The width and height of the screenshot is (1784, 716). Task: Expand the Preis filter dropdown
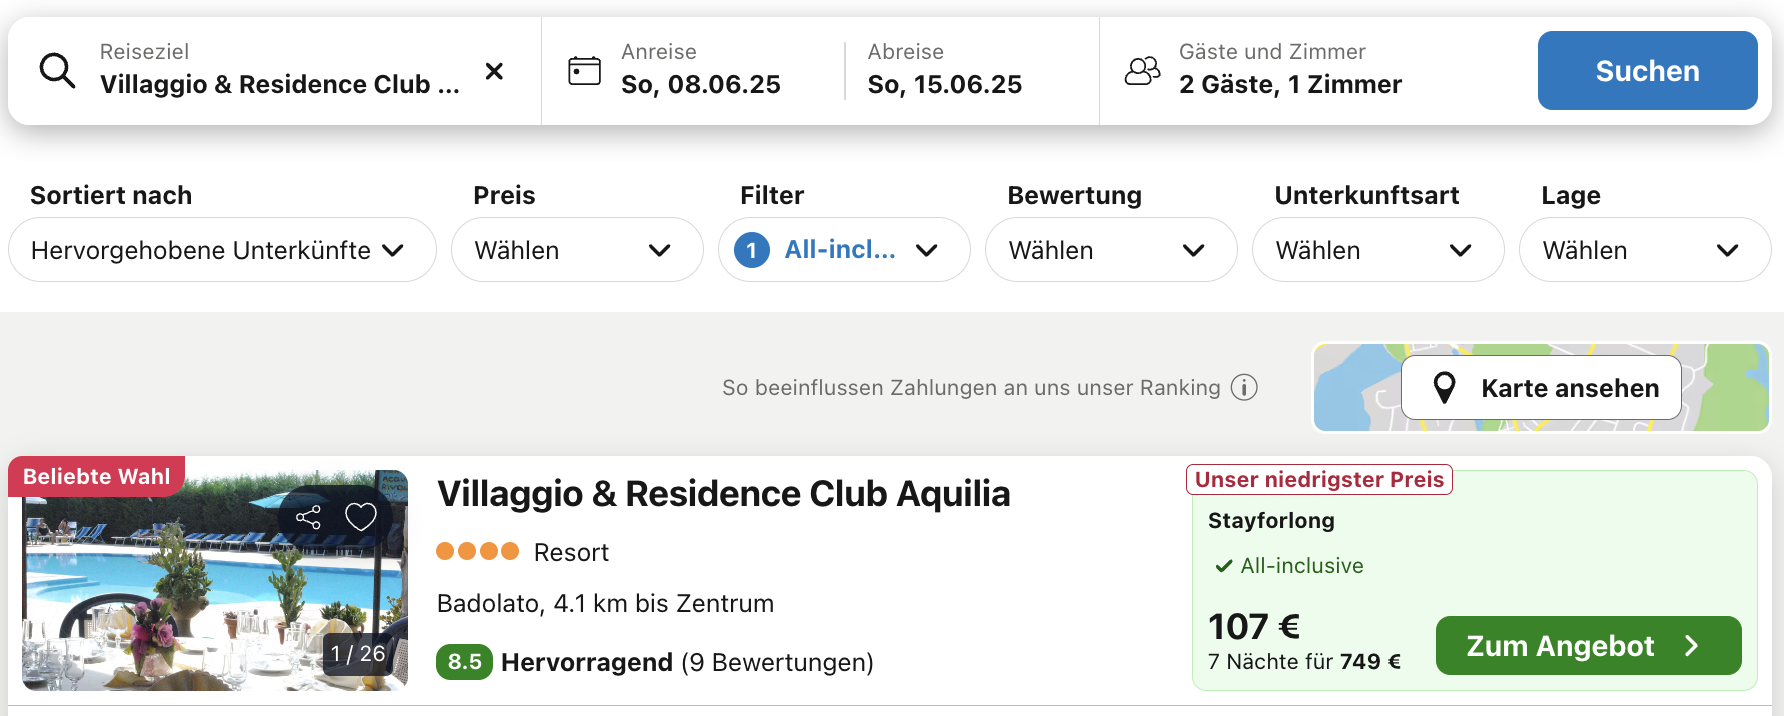(x=577, y=250)
